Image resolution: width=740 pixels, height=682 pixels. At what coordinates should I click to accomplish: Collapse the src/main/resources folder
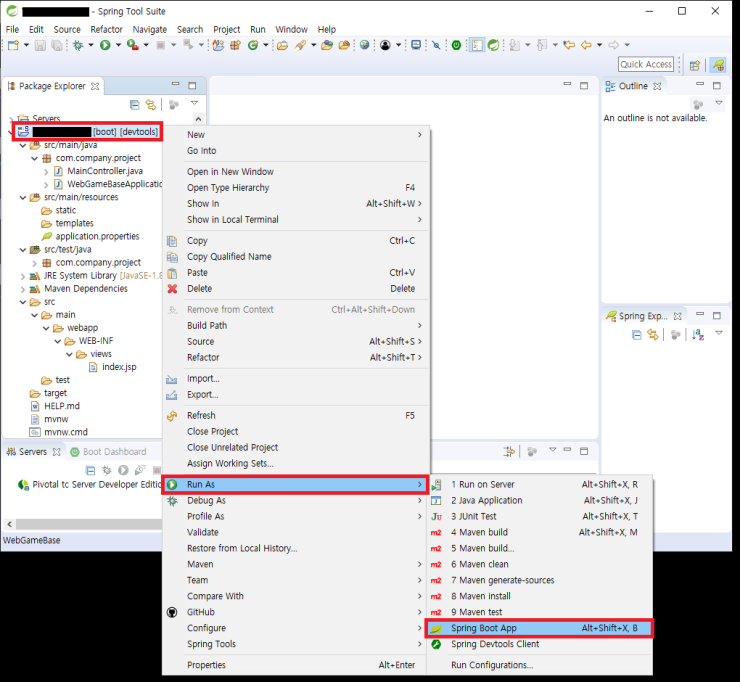[23, 198]
